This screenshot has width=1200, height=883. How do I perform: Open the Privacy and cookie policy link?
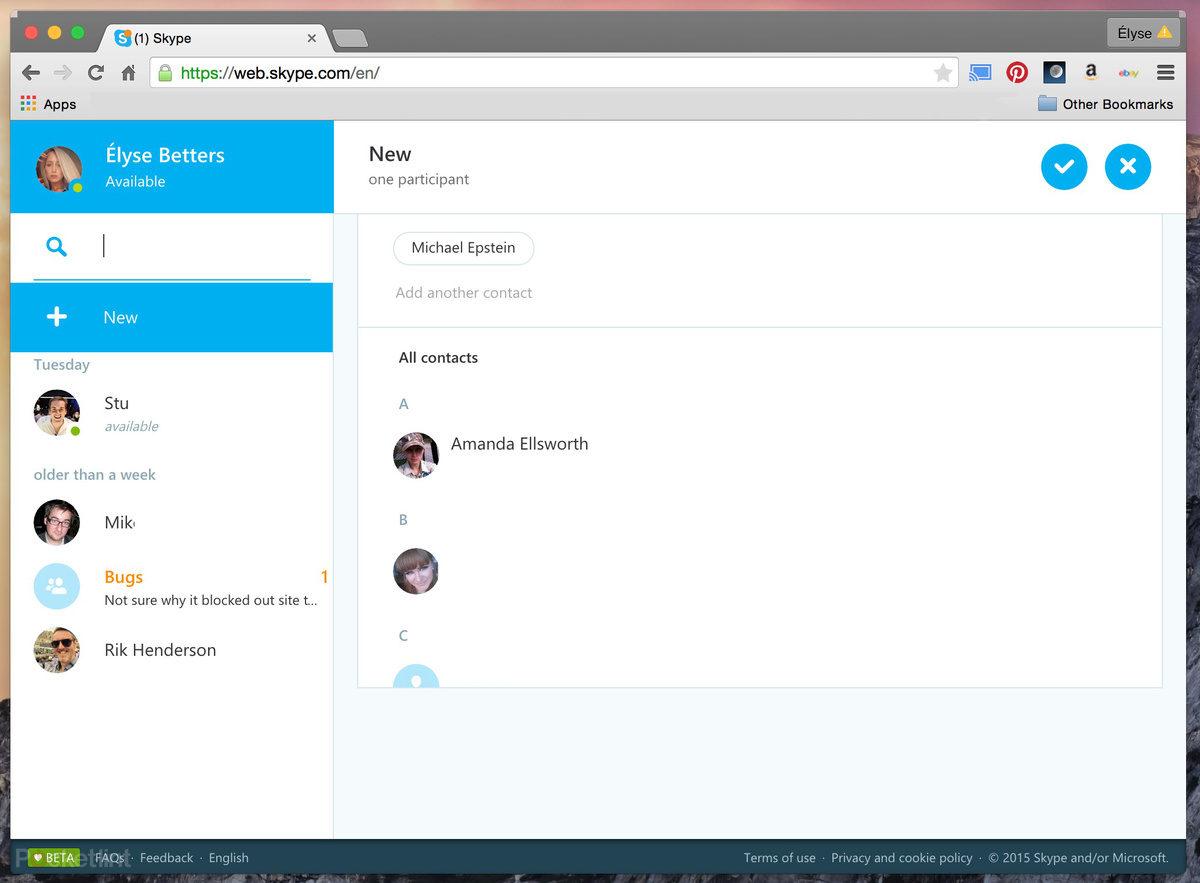pyautogui.click(x=901, y=858)
